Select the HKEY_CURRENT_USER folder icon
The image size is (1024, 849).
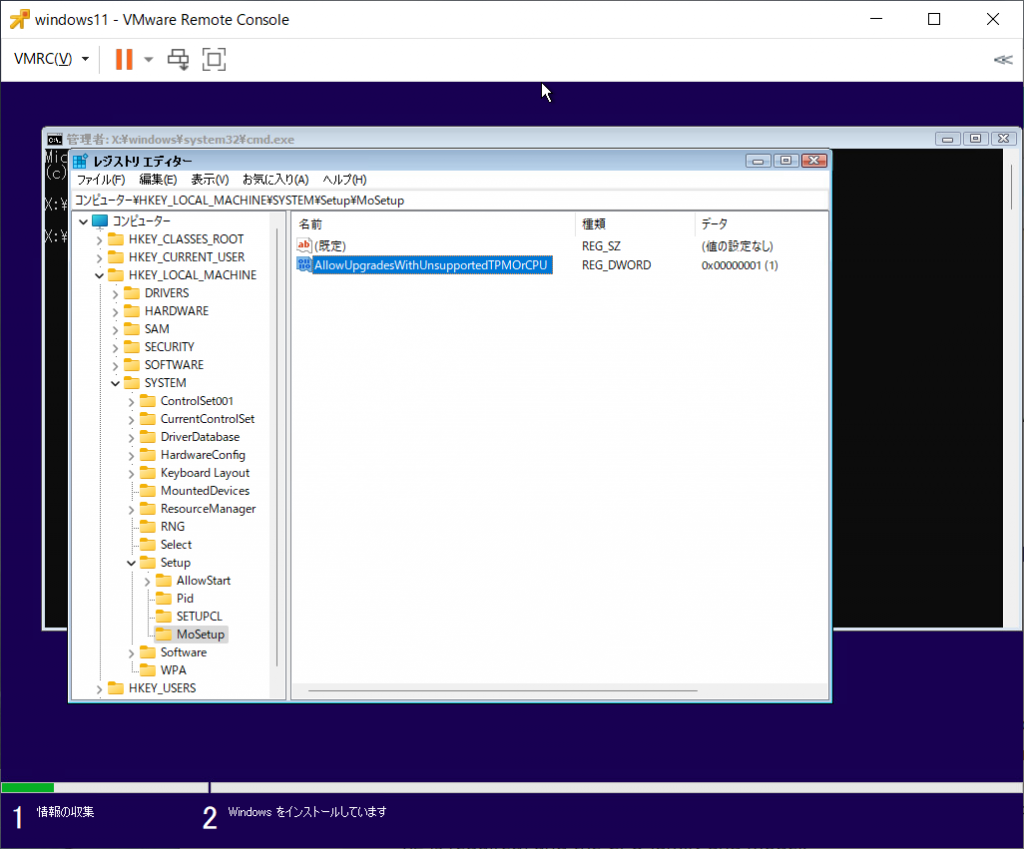point(116,257)
